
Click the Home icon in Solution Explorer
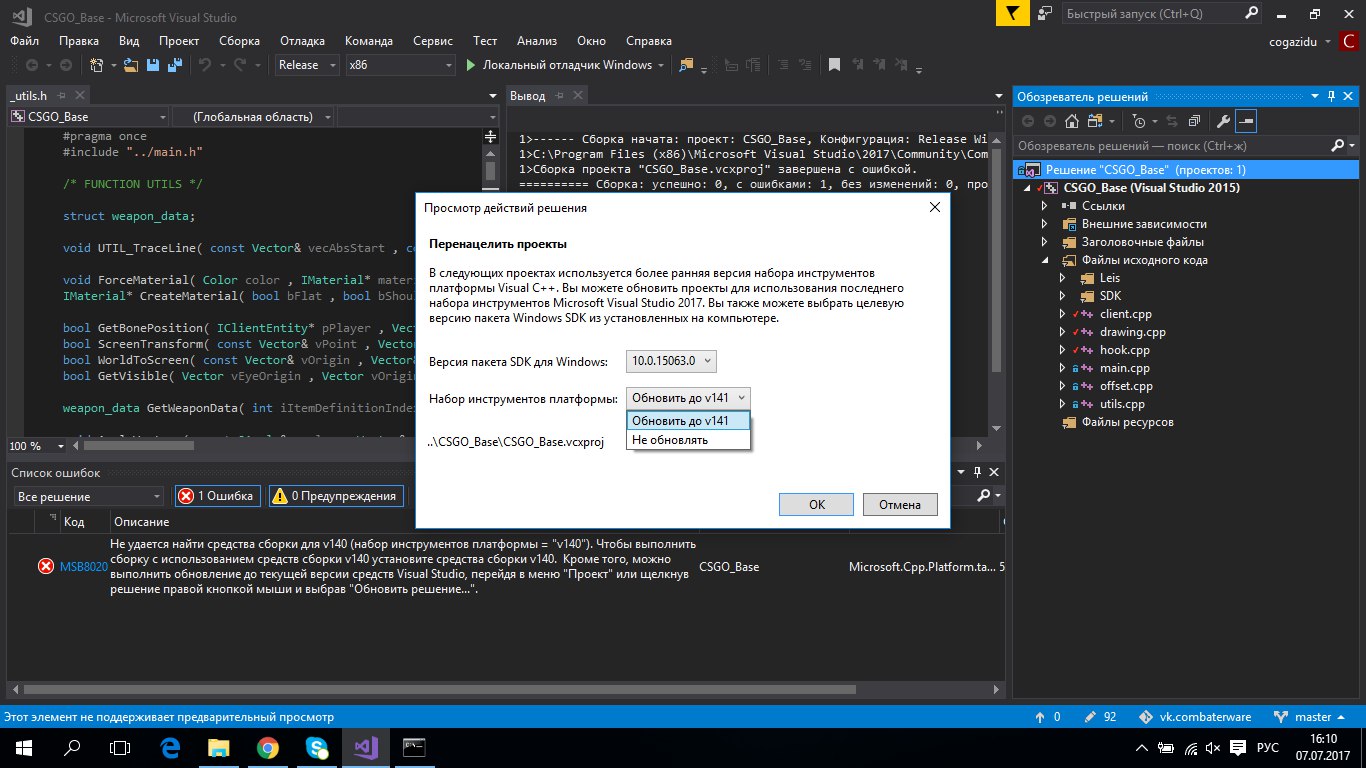coord(1071,121)
